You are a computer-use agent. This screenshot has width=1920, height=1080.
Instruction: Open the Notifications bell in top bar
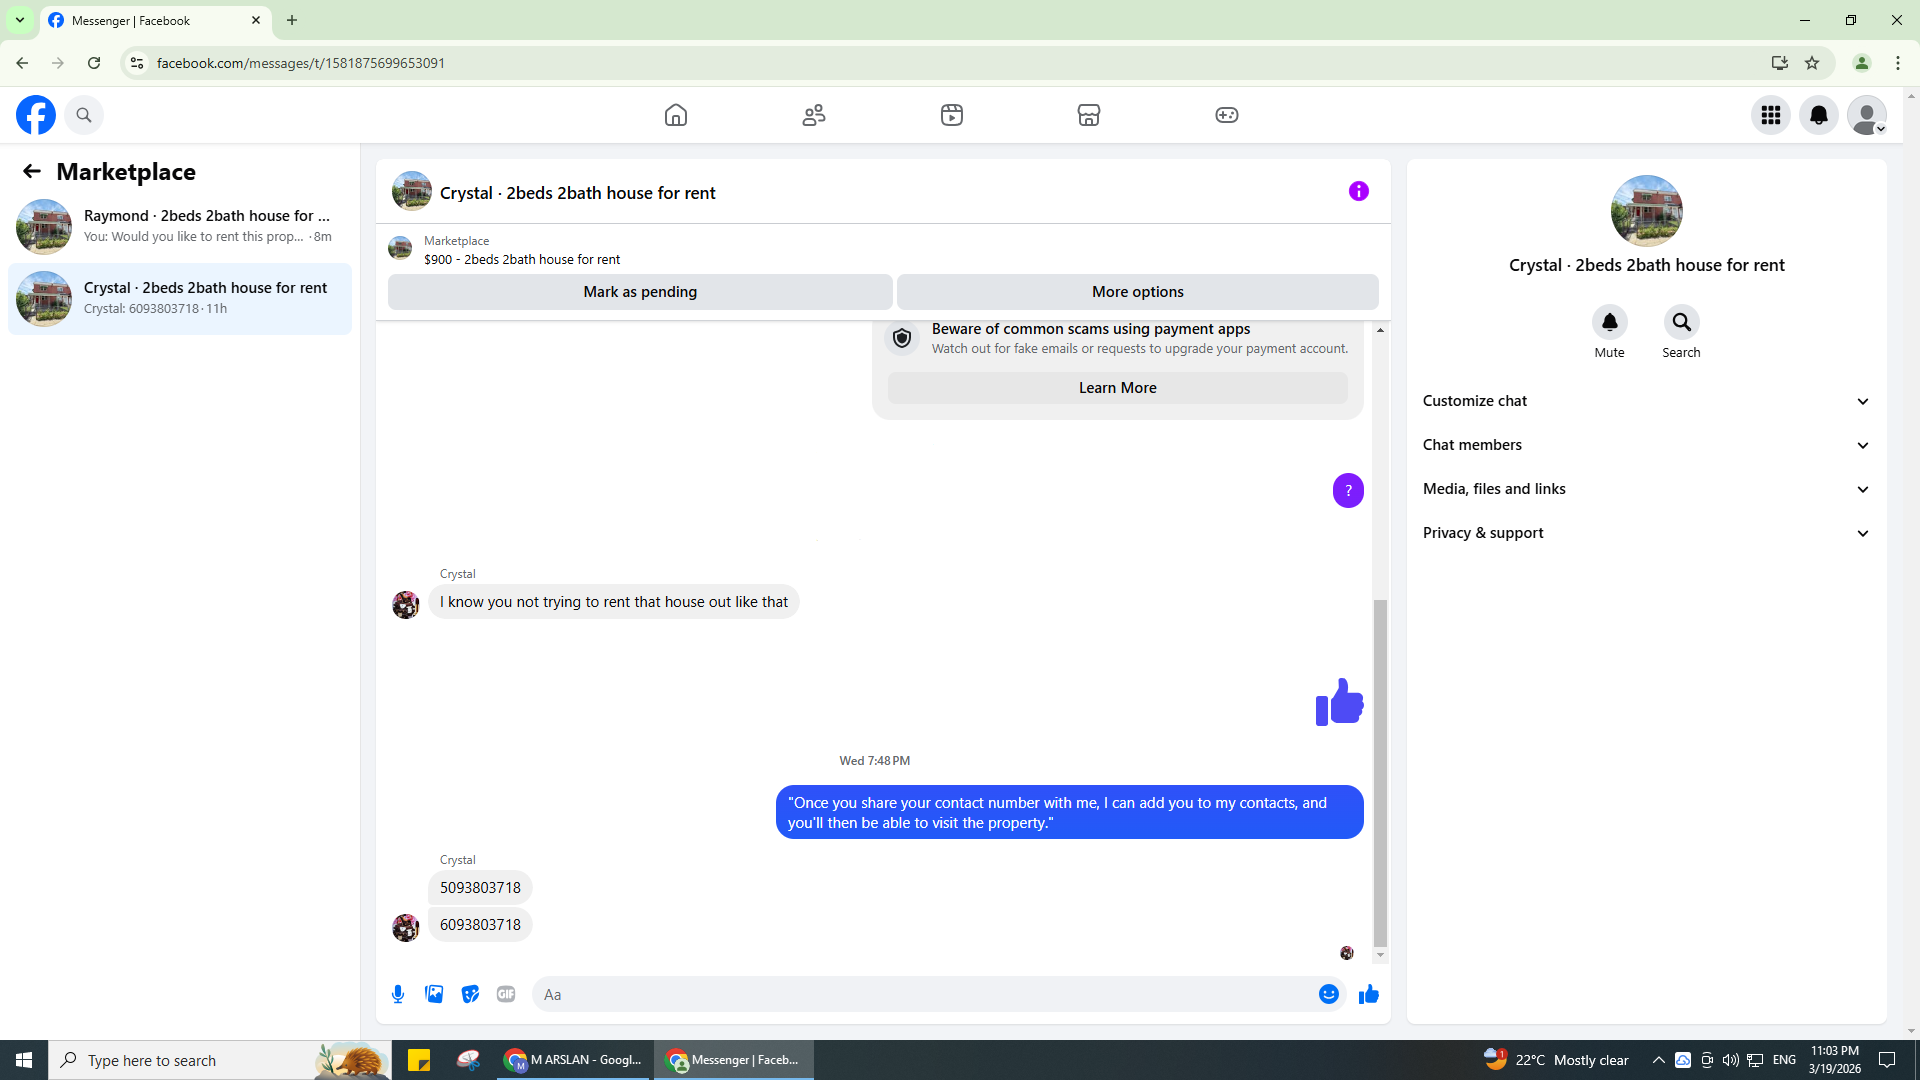point(1819,115)
